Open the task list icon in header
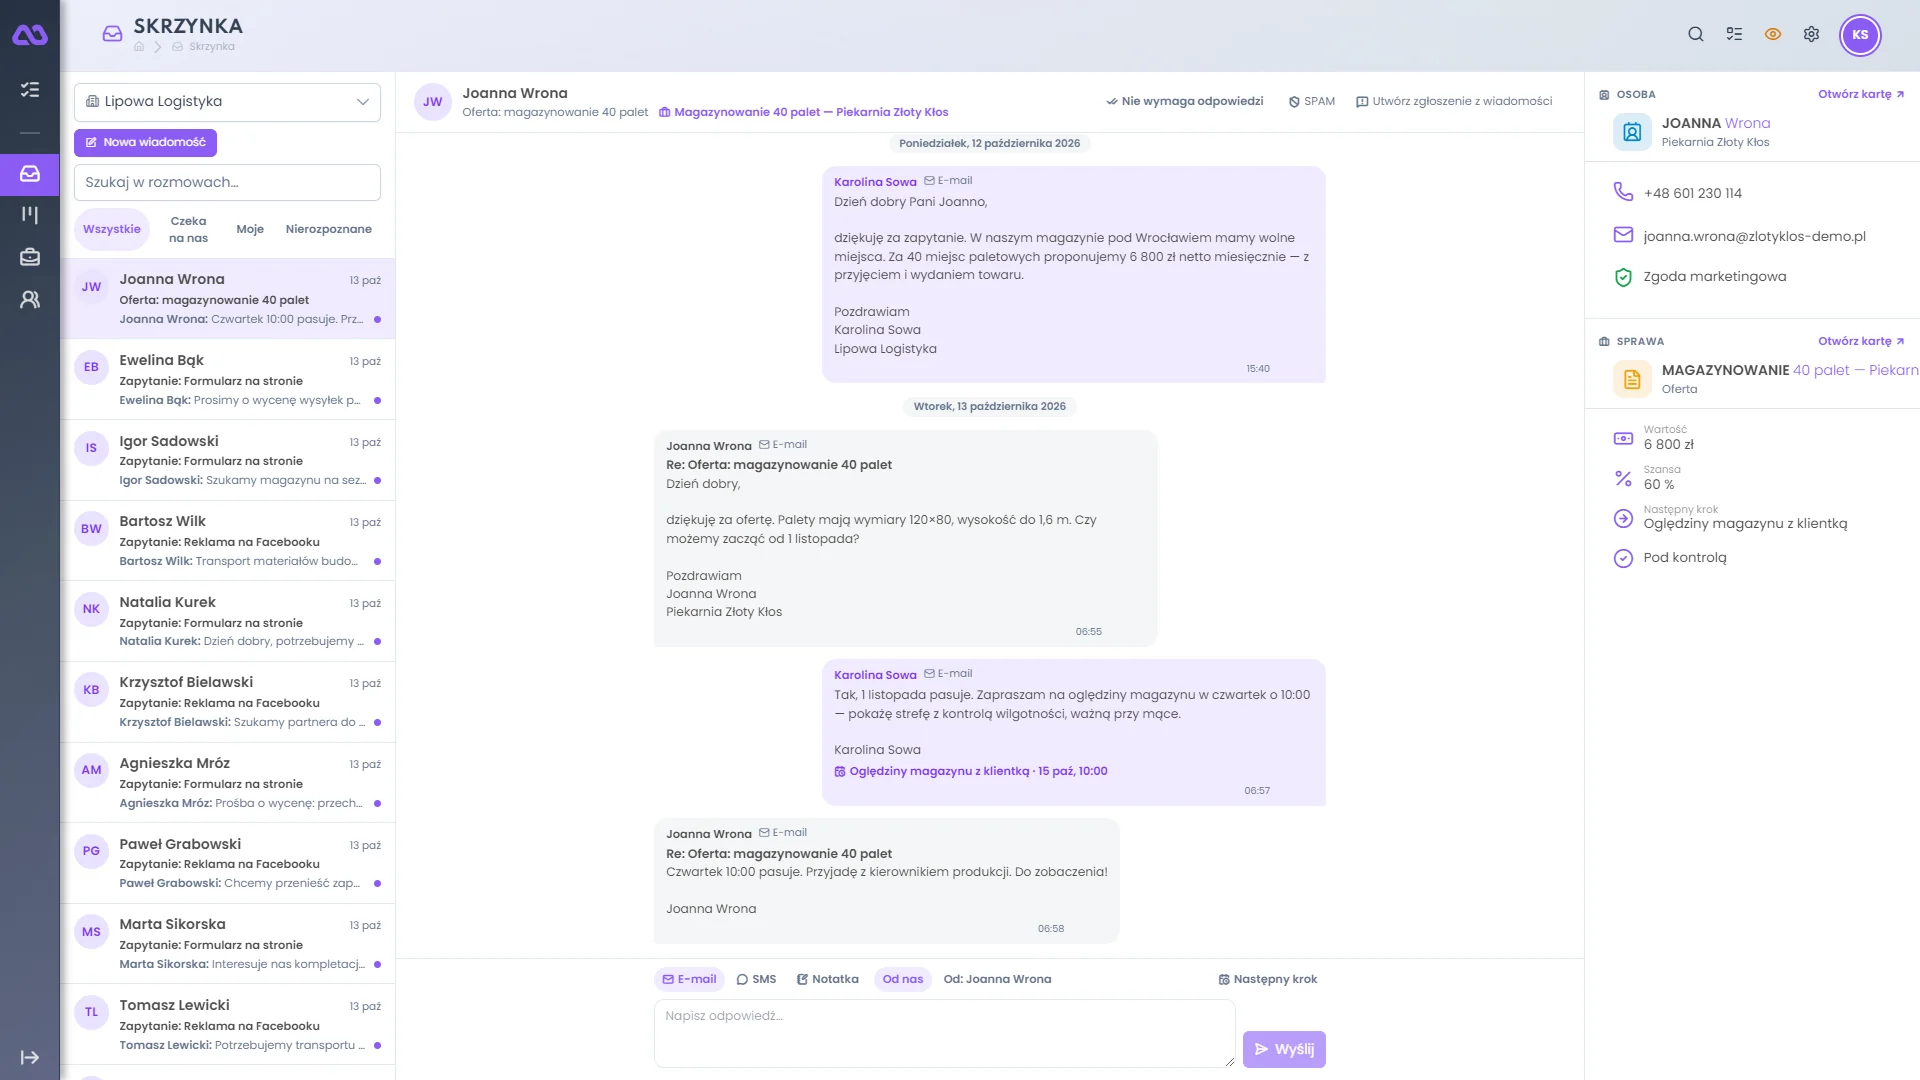This screenshot has width=1920, height=1080. pyautogui.click(x=1734, y=34)
